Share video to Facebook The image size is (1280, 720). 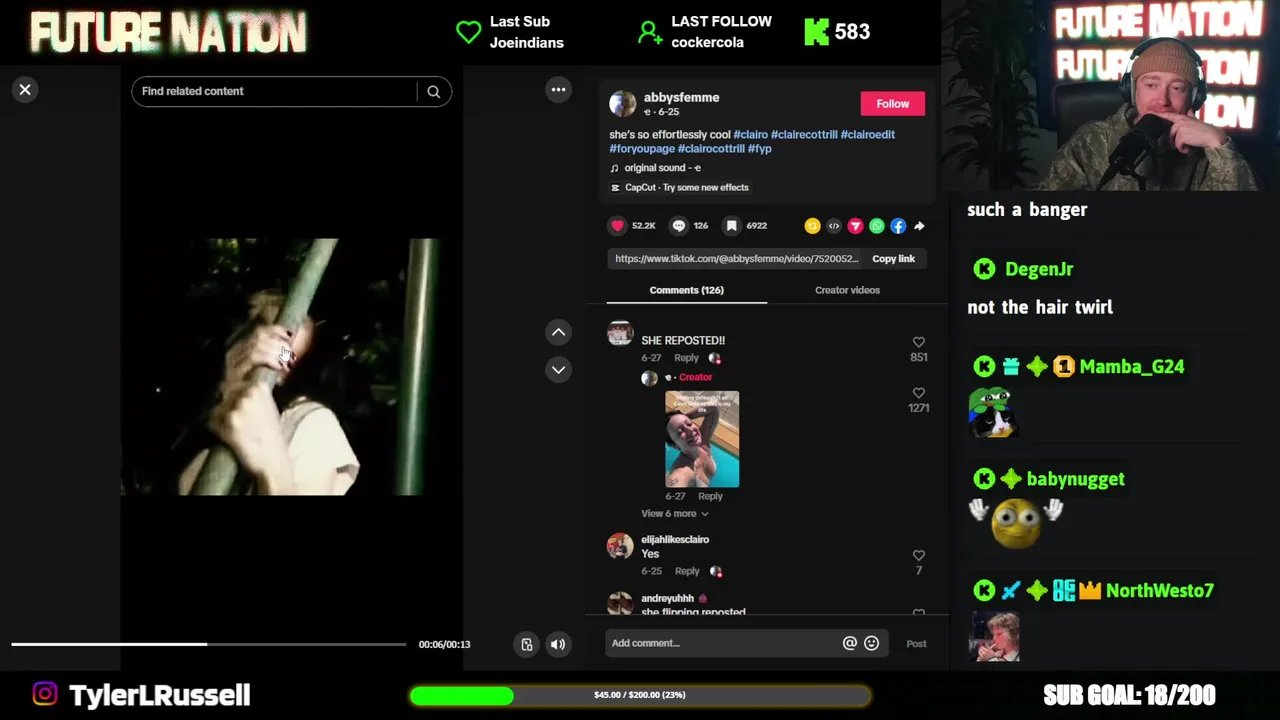(x=898, y=226)
